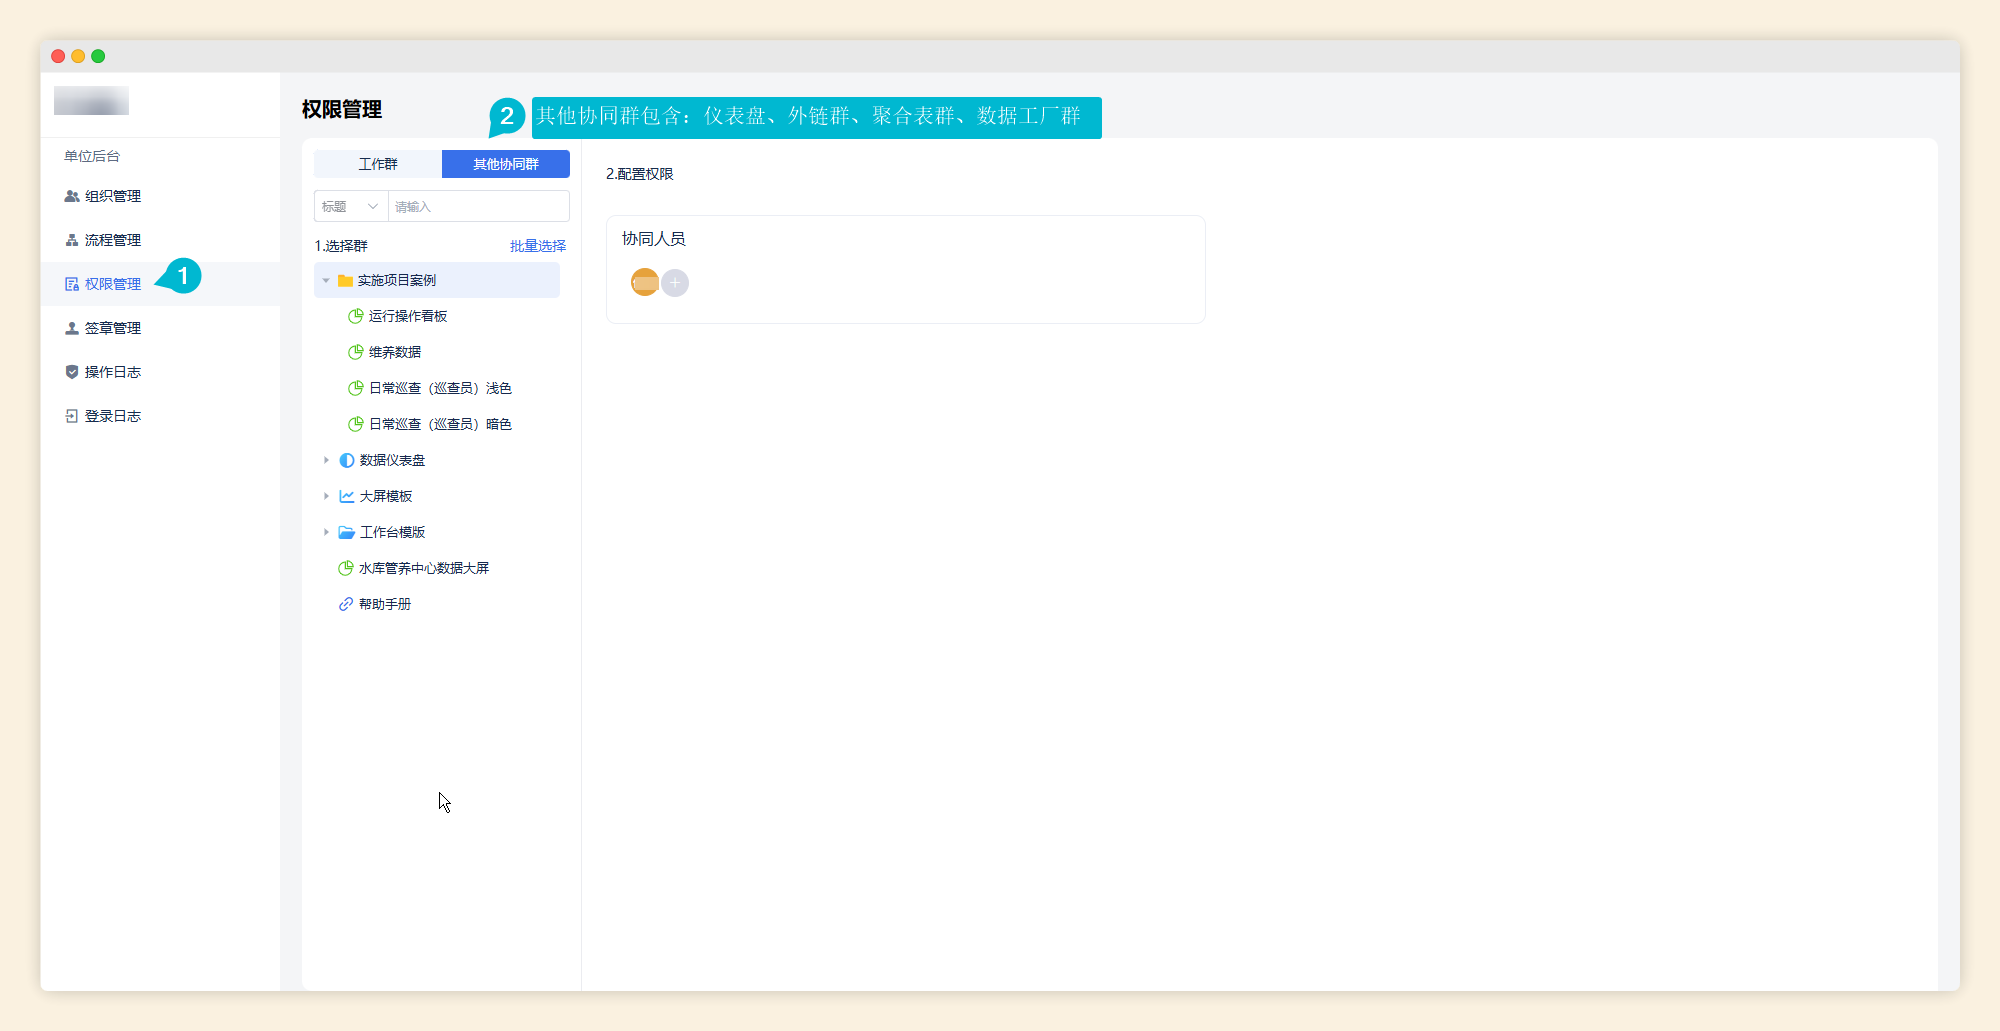Click the orange collaborator avatar
2000x1031 pixels.
pyautogui.click(x=645, y=283)
